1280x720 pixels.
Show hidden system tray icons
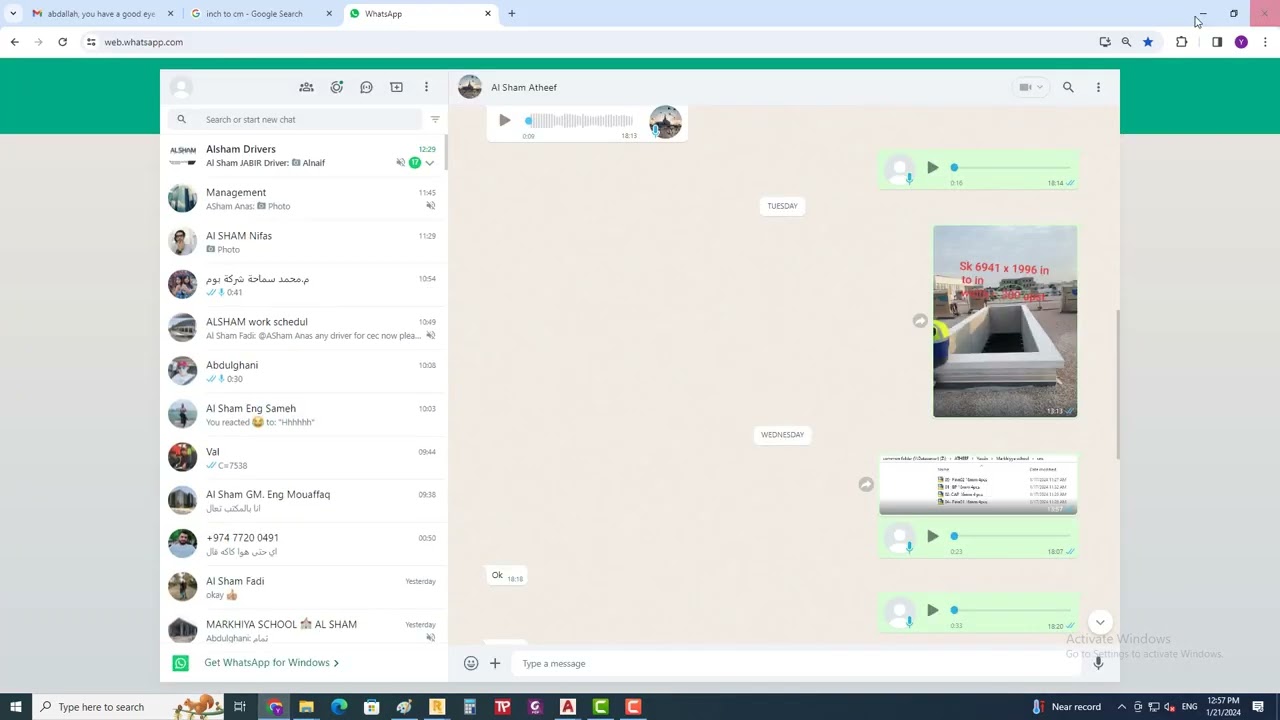[x=1122, y=707]
